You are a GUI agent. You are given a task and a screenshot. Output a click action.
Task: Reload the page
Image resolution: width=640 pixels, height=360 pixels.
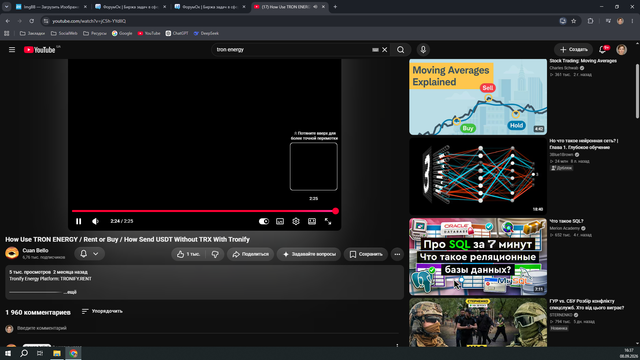[x=31, y=21]
